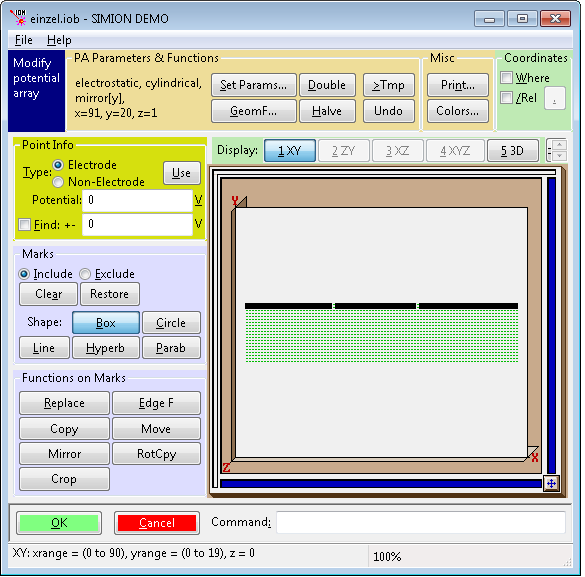Click the >Tmp button
Viewport: 585px width, 577px height.
coord(388,85)
